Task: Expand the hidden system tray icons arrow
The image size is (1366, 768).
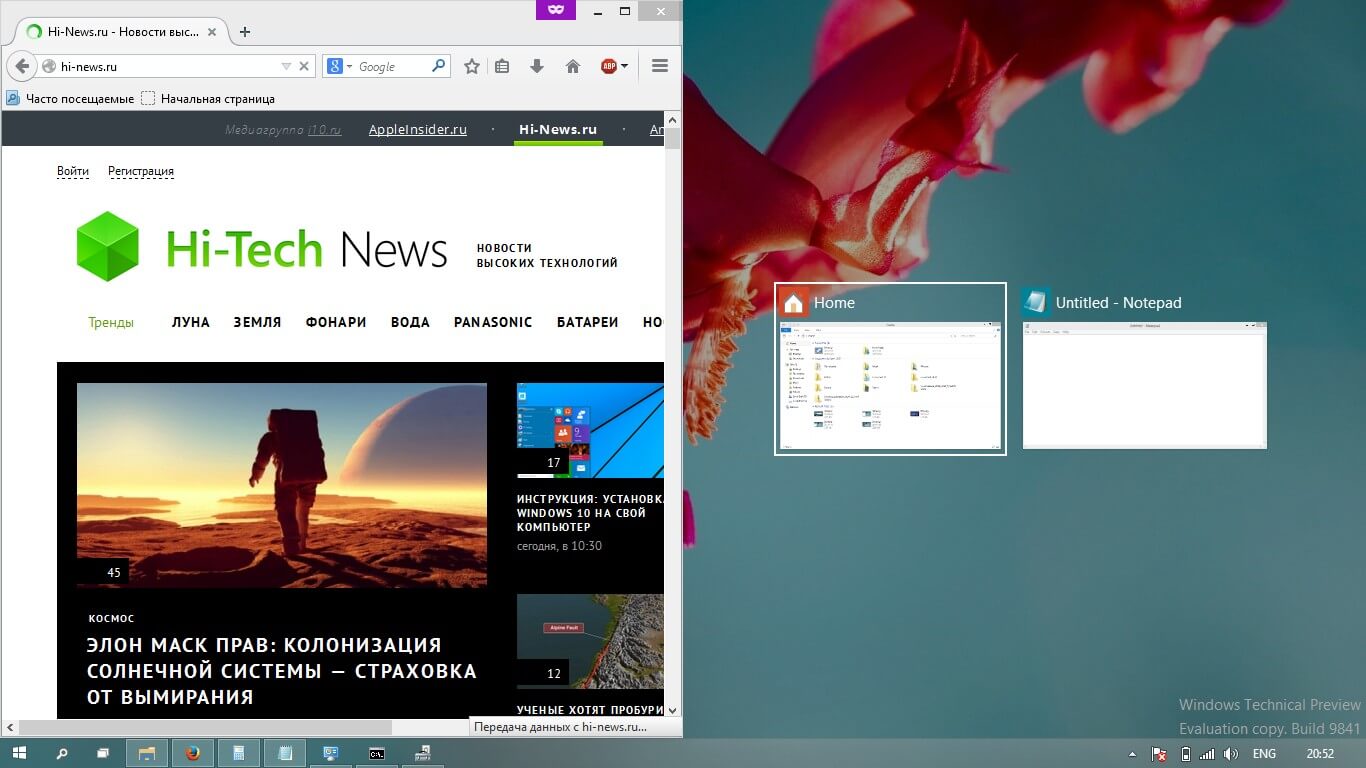Action: [x=1132, y=753]
